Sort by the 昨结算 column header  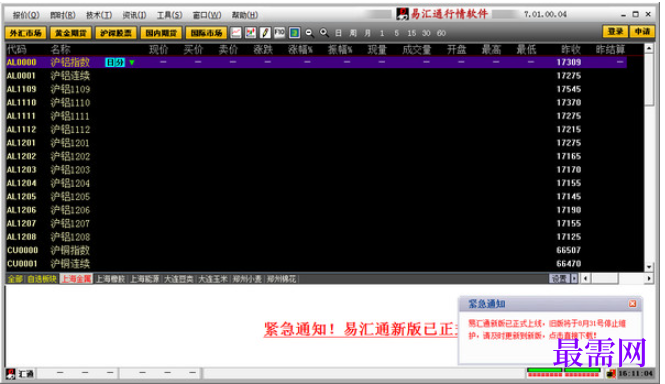610,49
